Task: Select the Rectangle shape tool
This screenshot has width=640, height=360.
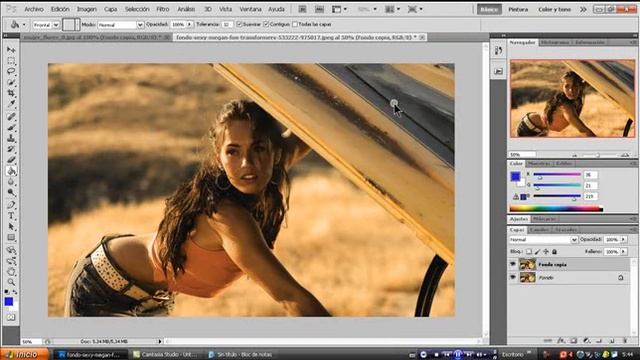Action: pyautogui.click(x=11, y=238)
